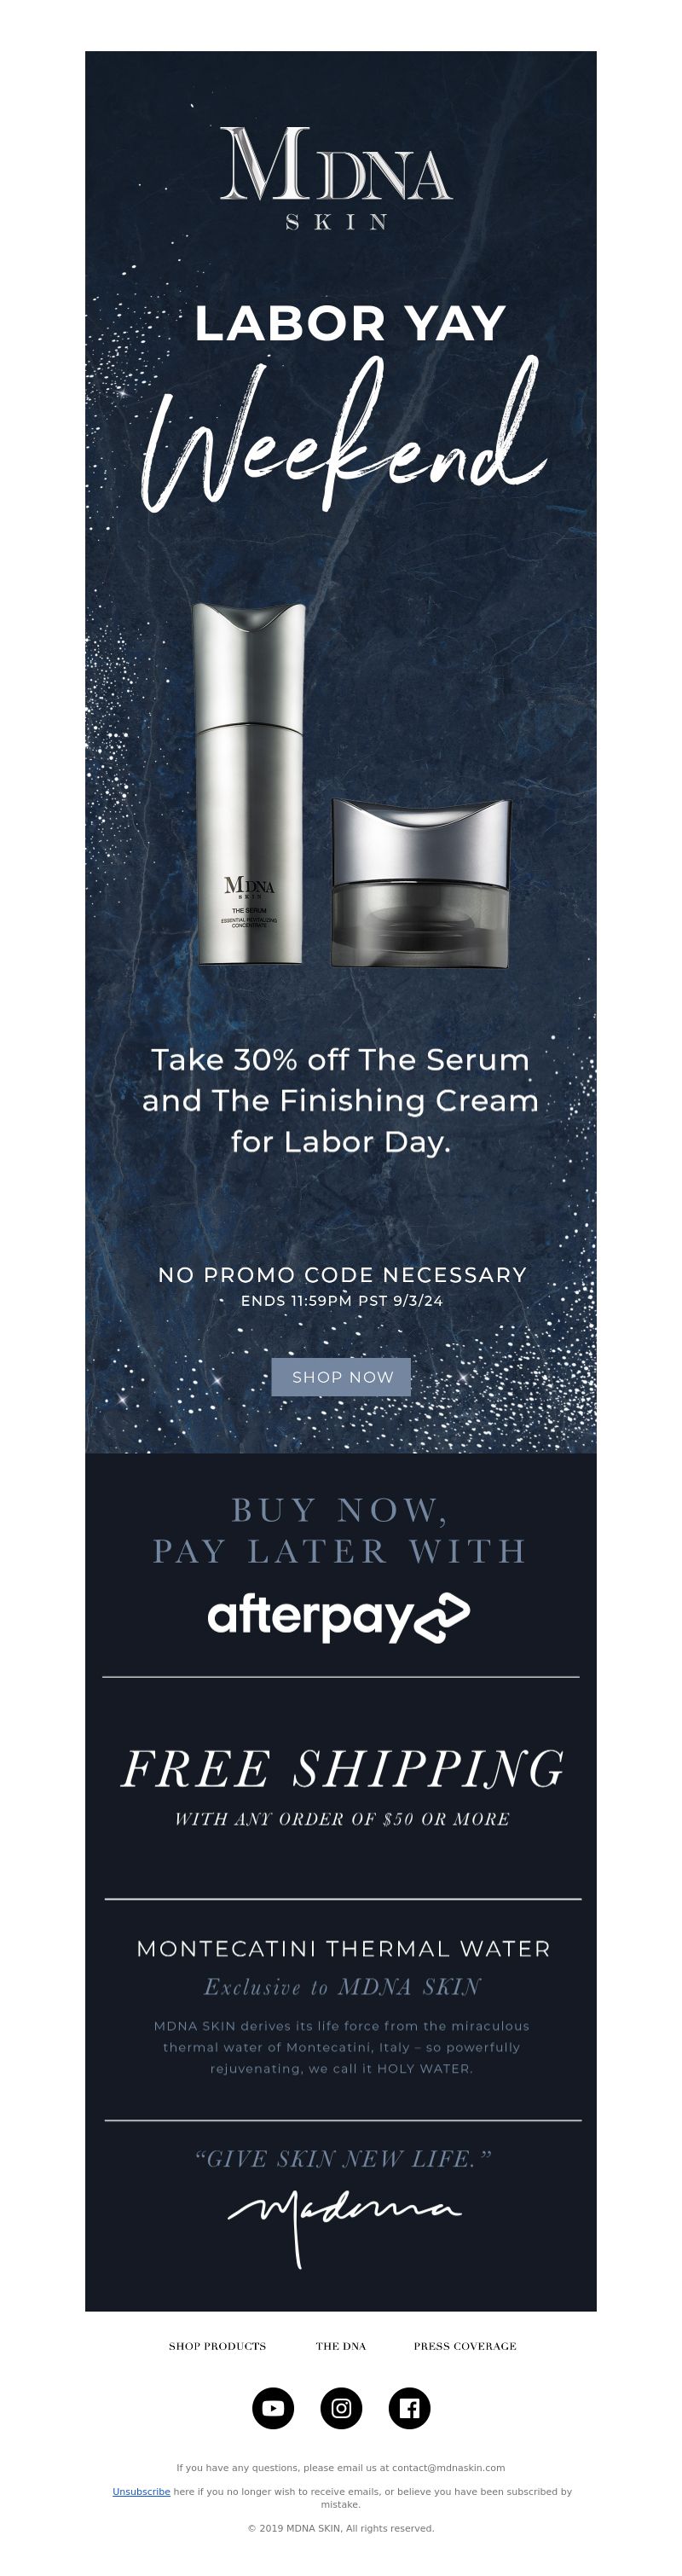This screenshot has width=682, height=2576.
Task: Click the MONTECATINI THERMAL WATER heading
Action: pos(343,1948)
